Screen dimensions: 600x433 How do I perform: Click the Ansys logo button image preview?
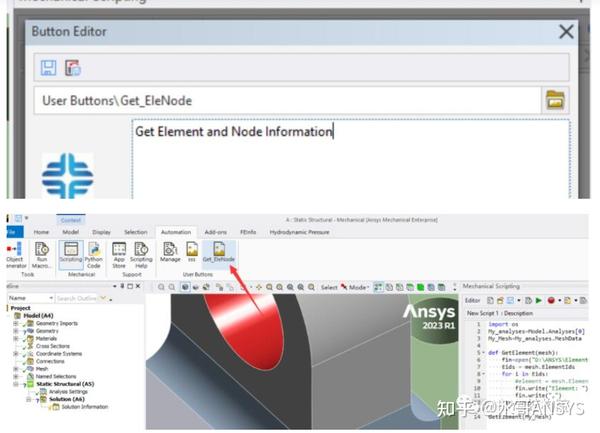click(67, 176)
